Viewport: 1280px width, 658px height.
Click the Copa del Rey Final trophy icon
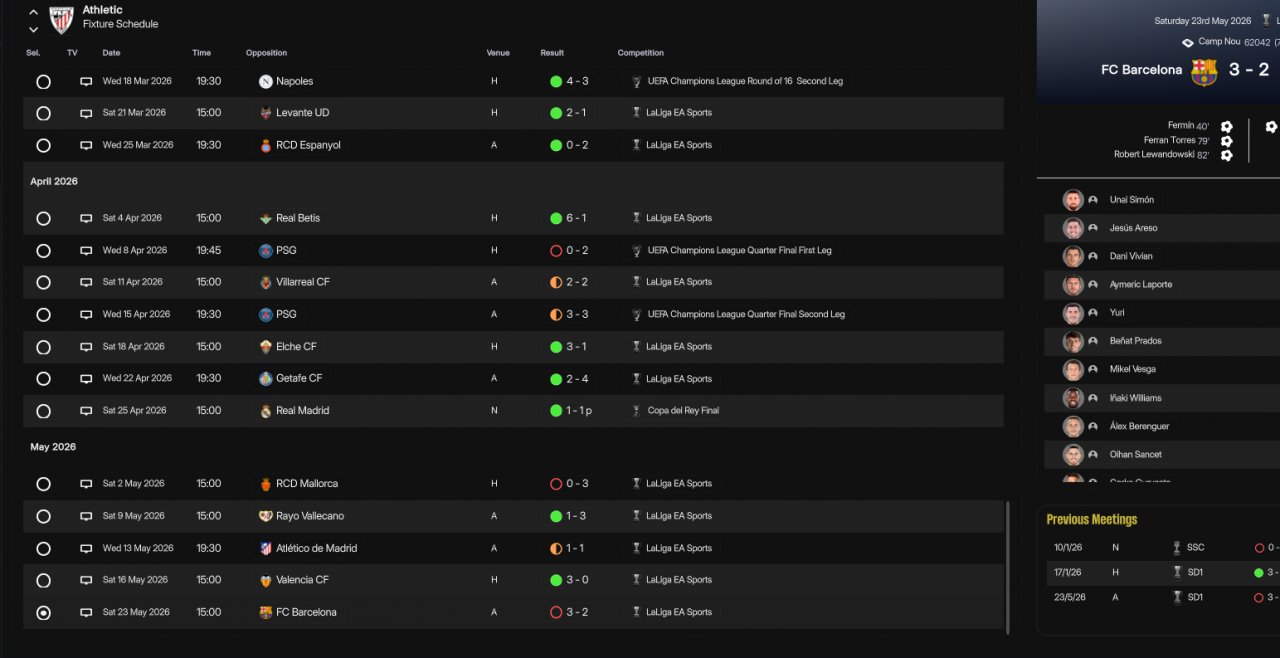coord(637,411)
